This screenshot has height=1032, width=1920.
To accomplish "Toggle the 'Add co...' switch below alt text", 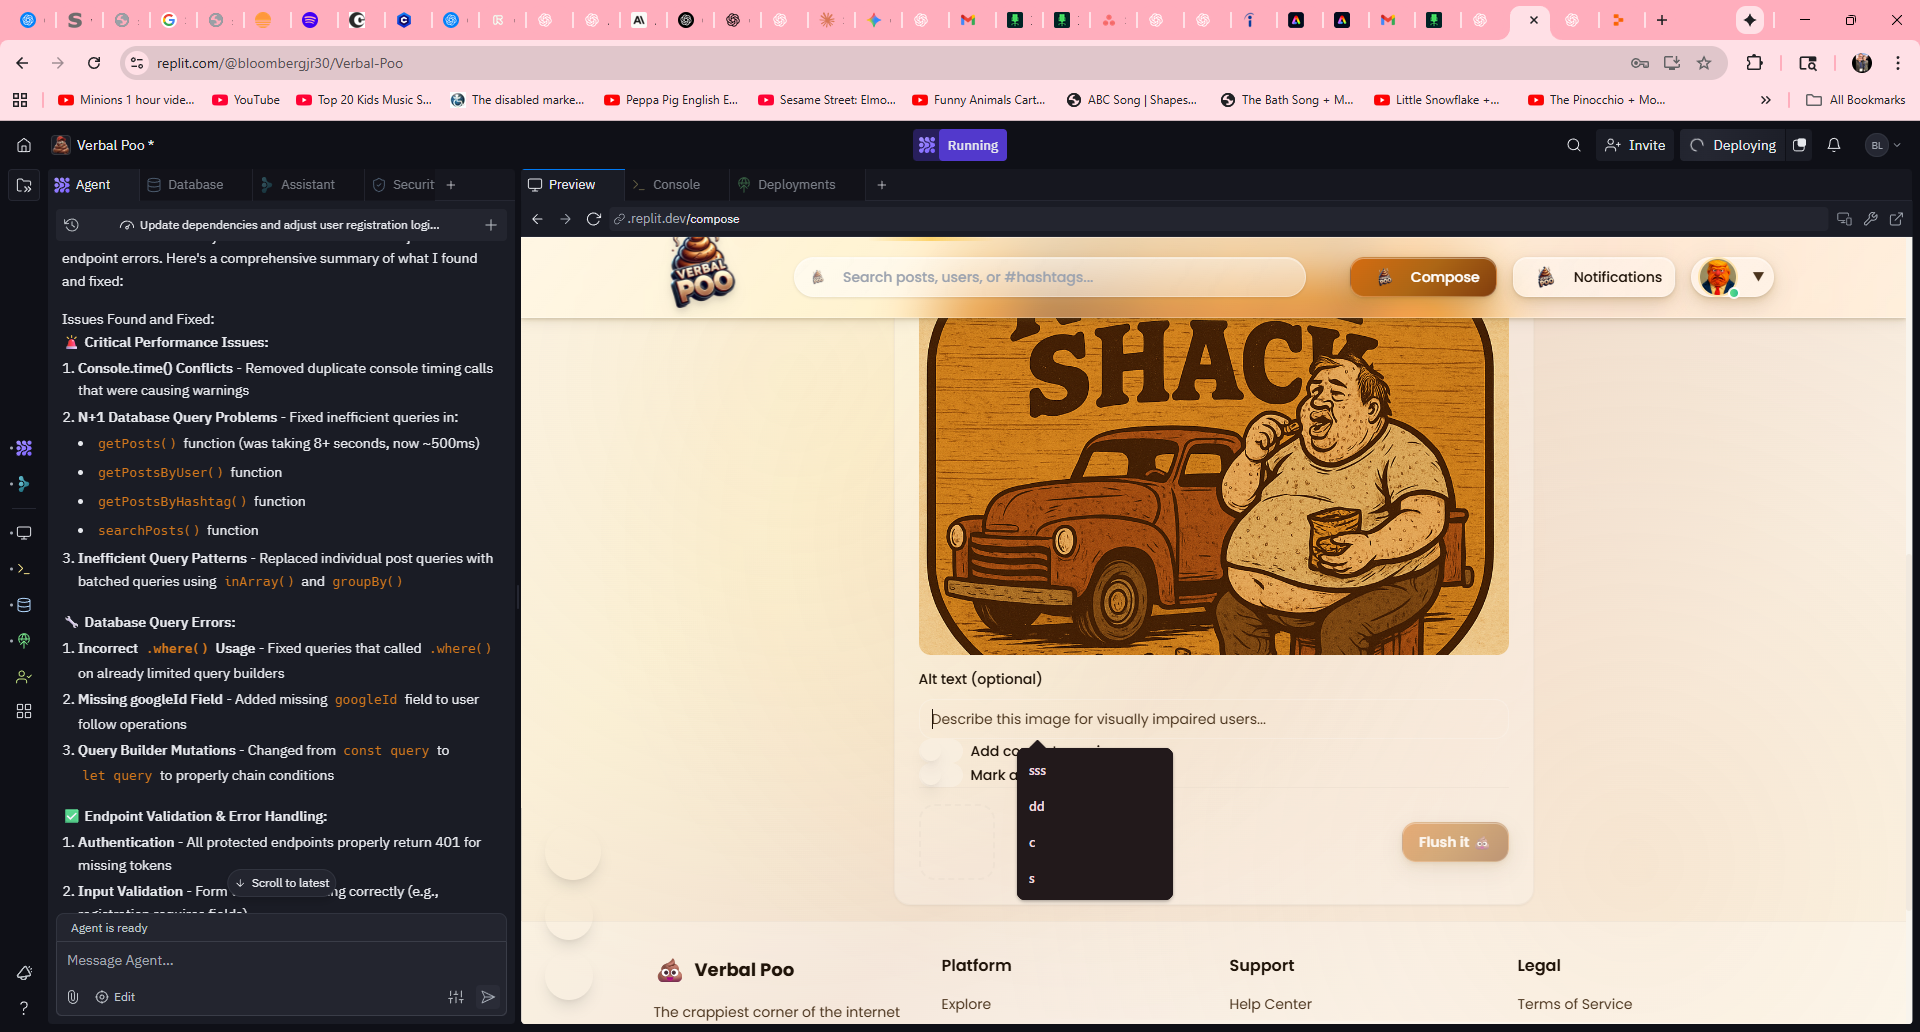I will click(940, 751).
